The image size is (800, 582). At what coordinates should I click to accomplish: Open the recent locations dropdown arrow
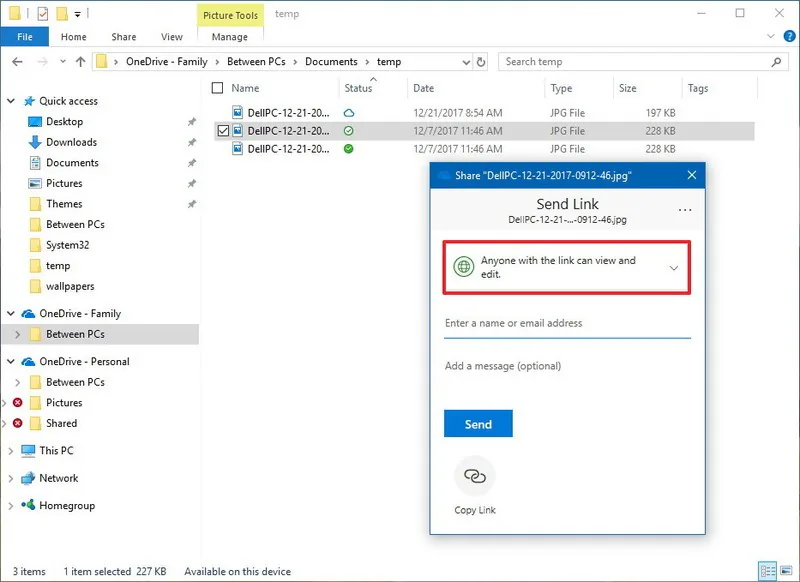click(x=62, y=62)
